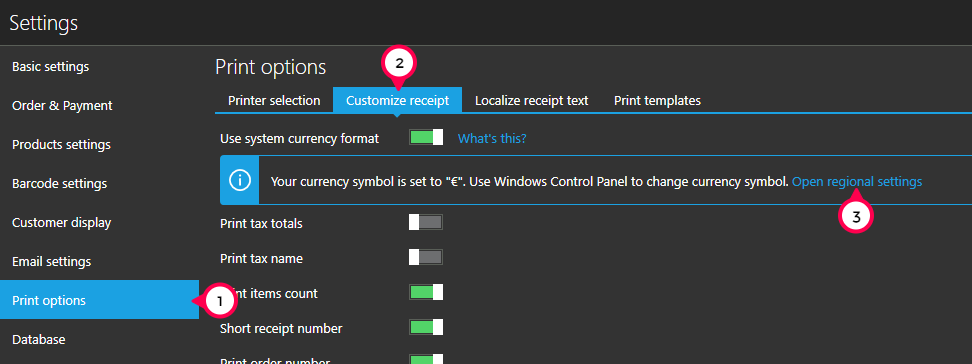Click the "Use system currency format" label
Screen dimensions: 972x364
click(x=299, y=138)
